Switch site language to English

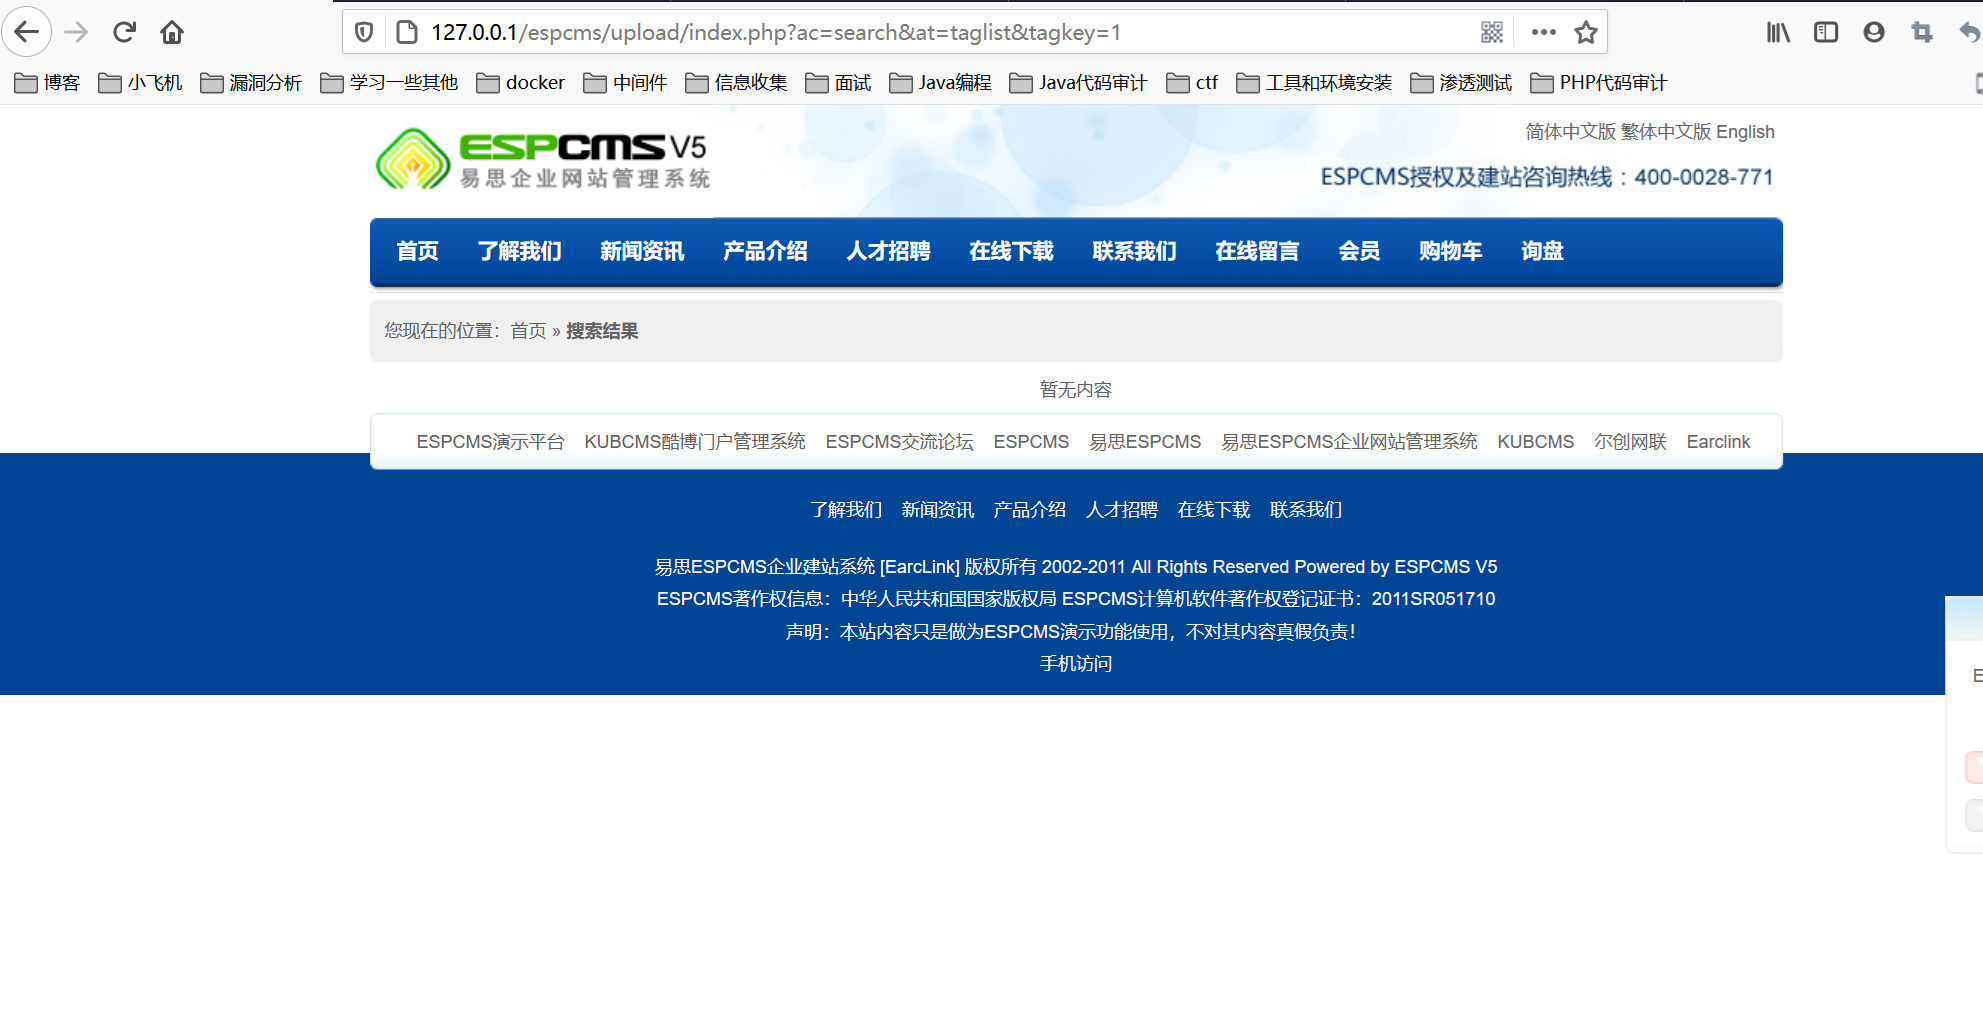click(1745, 131)
